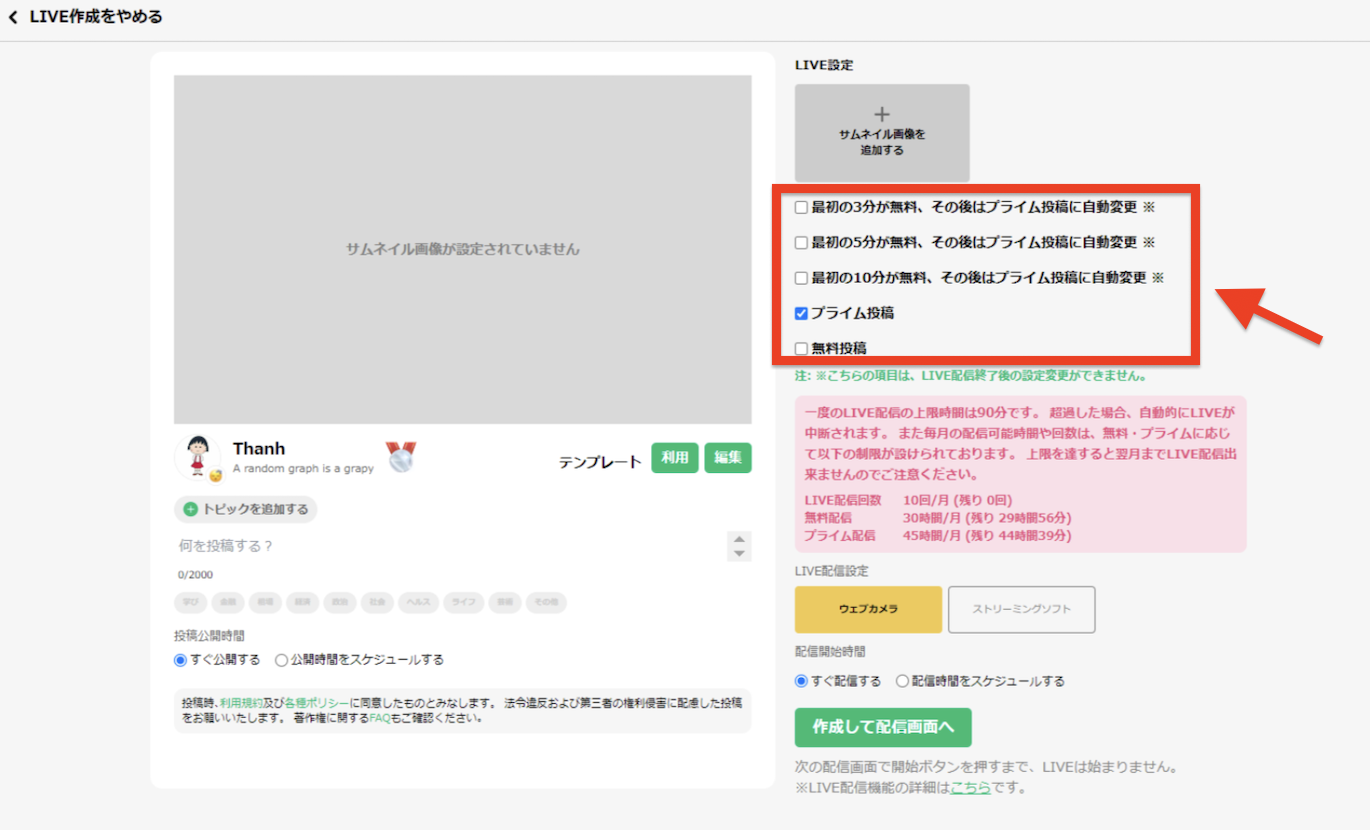
Task: Select 配信時間をスケジュールする radio option
Action: click(902, 681)
